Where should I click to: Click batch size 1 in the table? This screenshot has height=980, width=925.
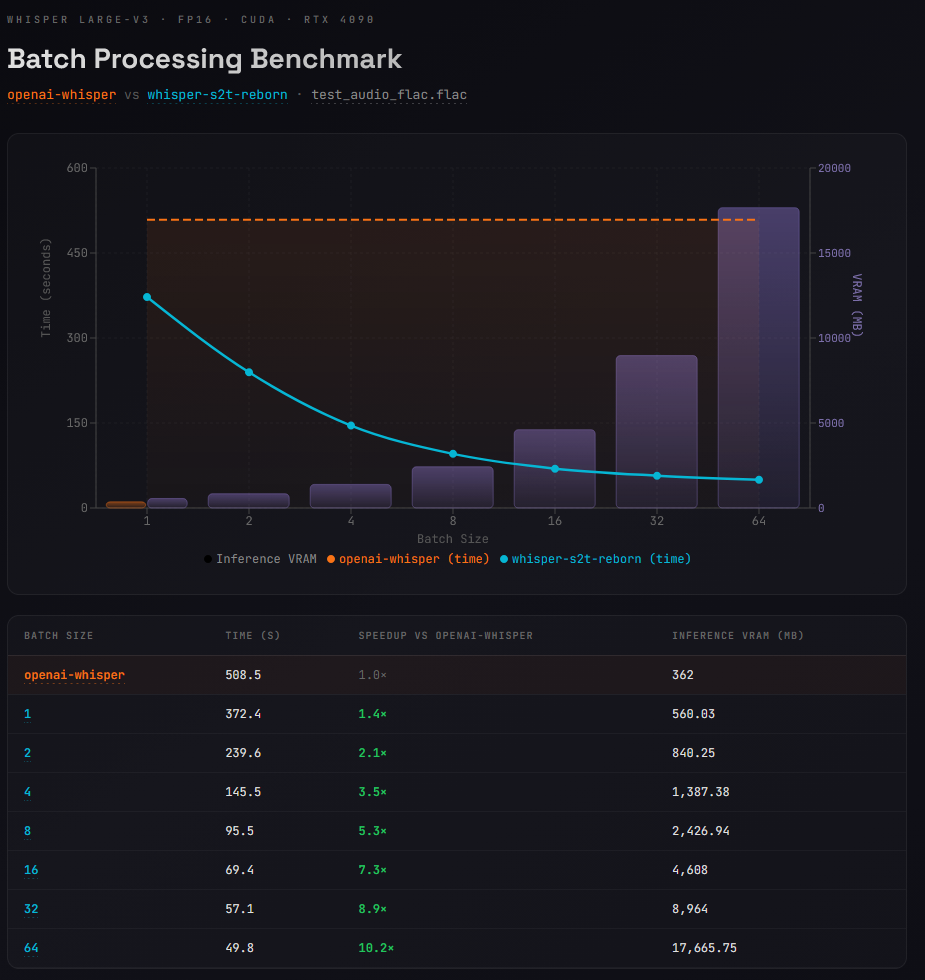(28, 714)
